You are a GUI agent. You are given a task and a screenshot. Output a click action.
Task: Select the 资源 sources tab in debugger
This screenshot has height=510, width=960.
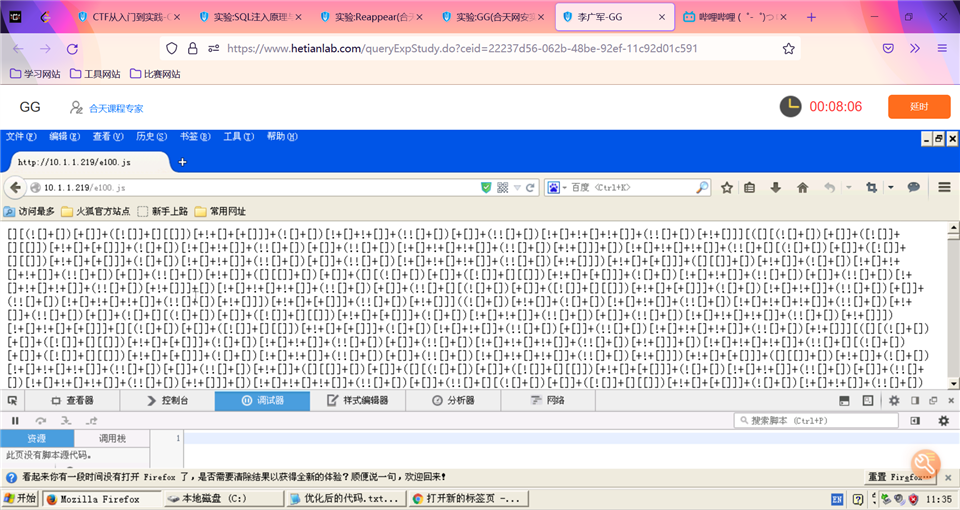click(37, 438)
